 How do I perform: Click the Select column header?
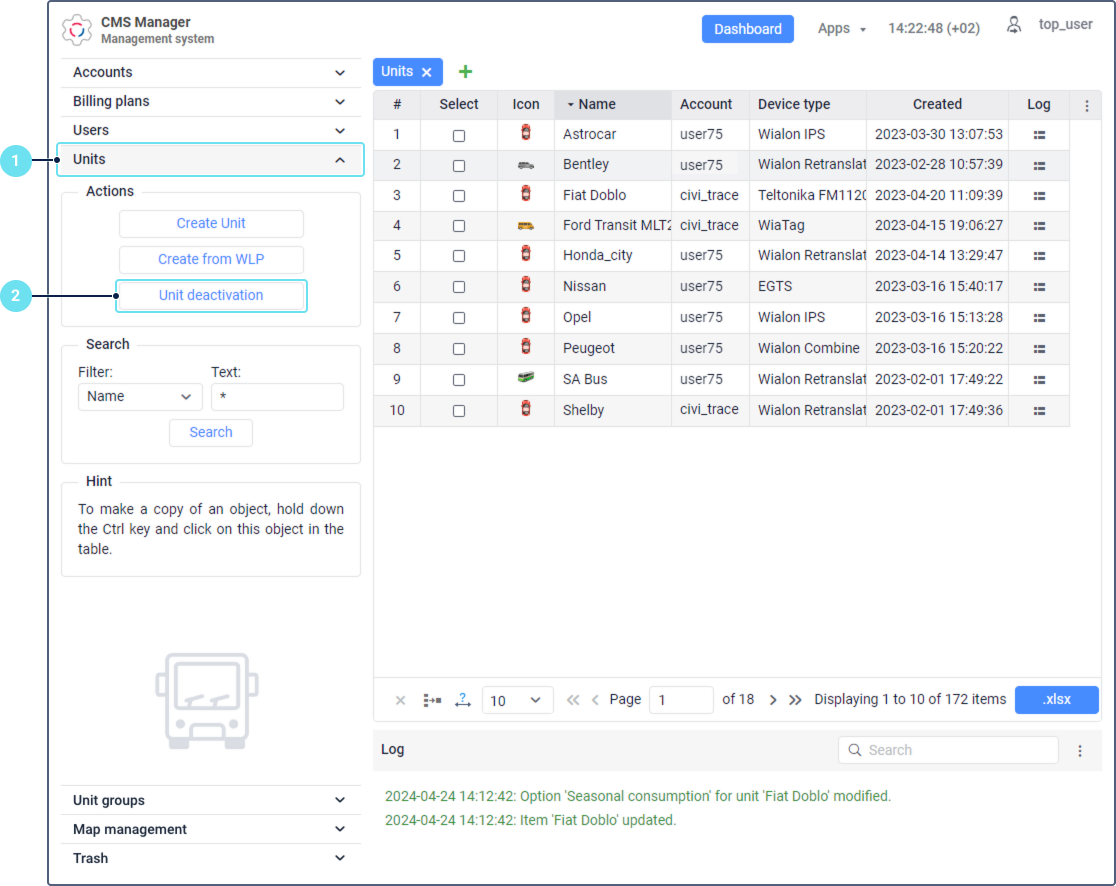tap(458, 105)
